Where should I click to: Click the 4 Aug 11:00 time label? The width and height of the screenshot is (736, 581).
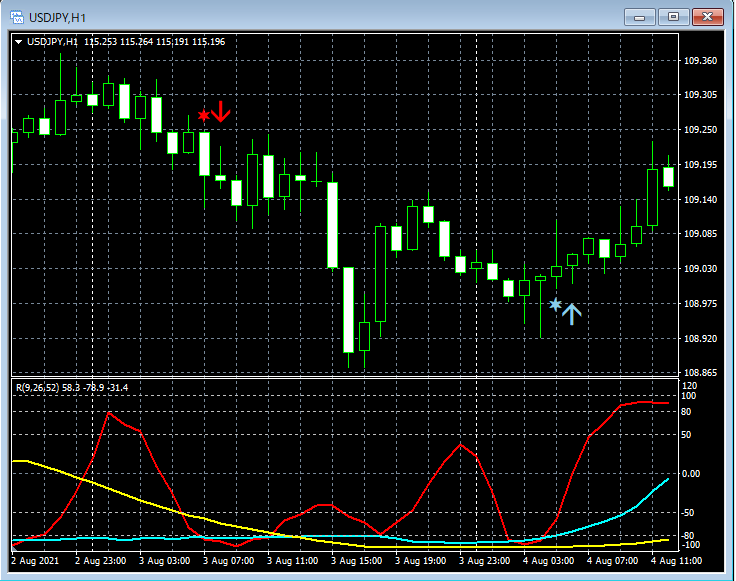[x=676, y=561]
